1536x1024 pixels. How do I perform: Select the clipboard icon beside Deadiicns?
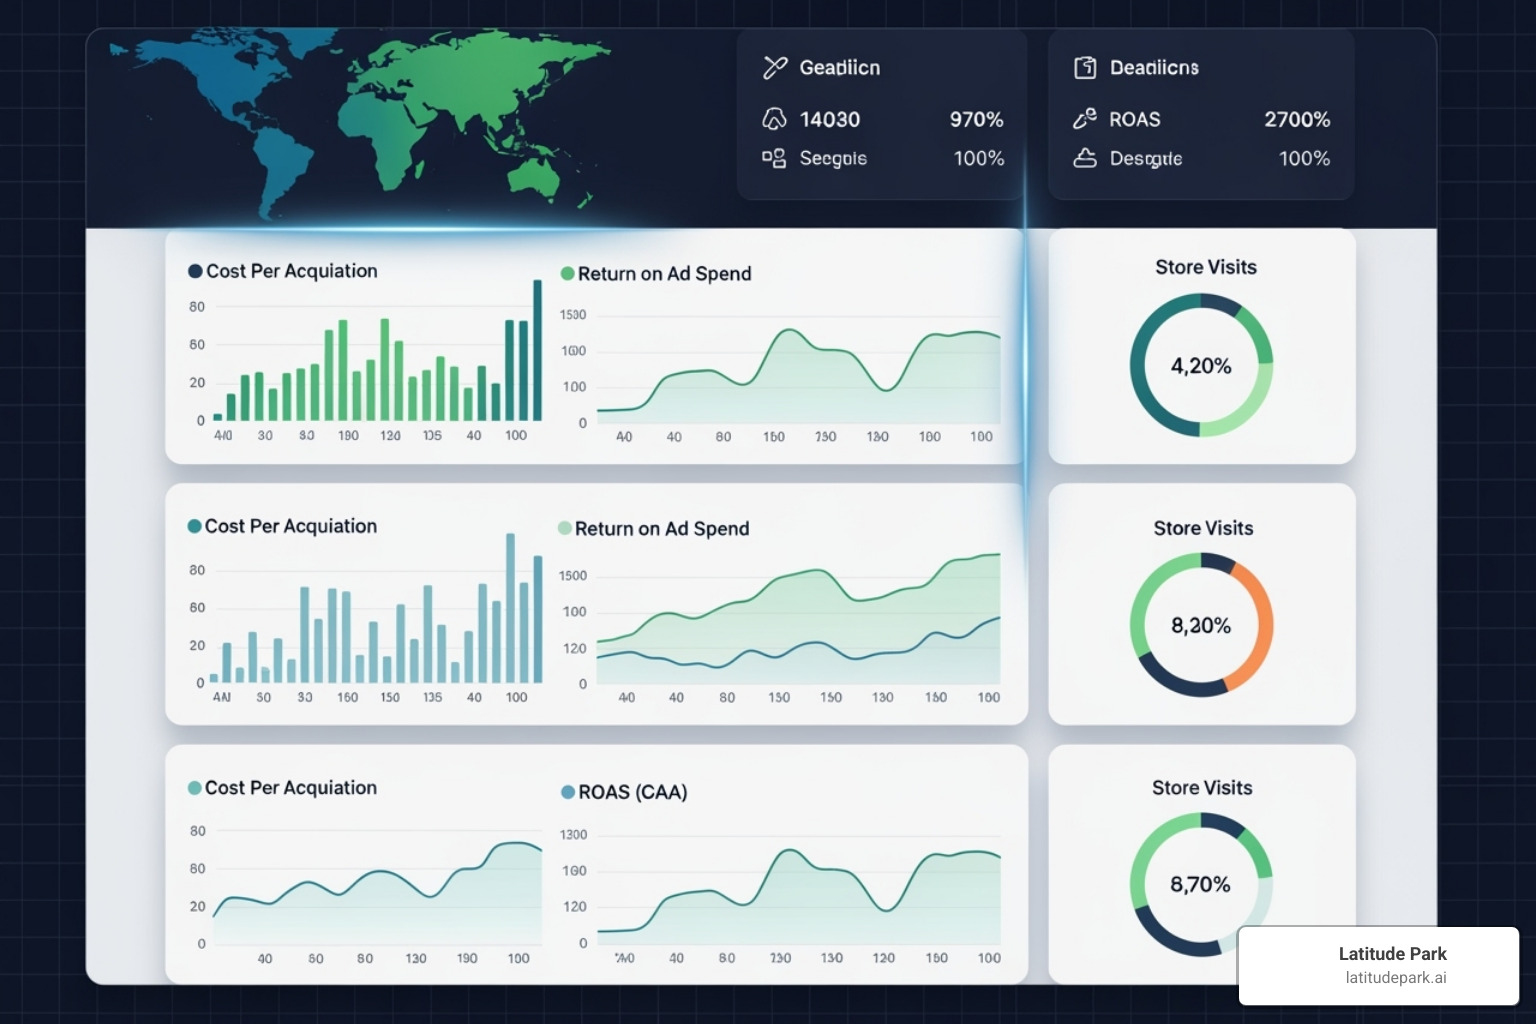1085,67
